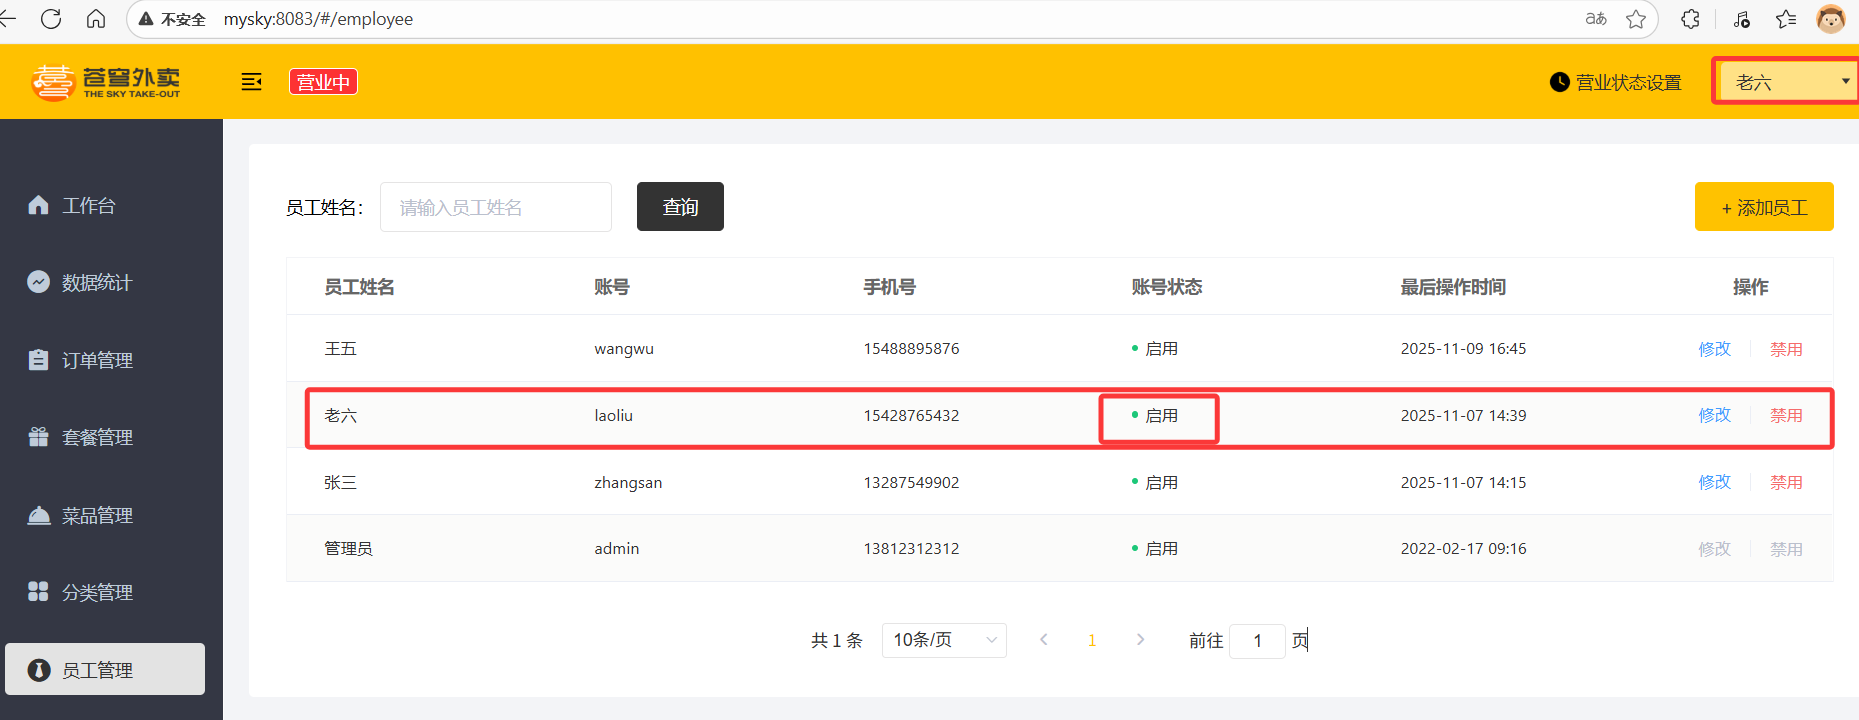Click the 营业中 status badge
The height and width of the screenshot is (720, 1859).
(x=323, y=82)
